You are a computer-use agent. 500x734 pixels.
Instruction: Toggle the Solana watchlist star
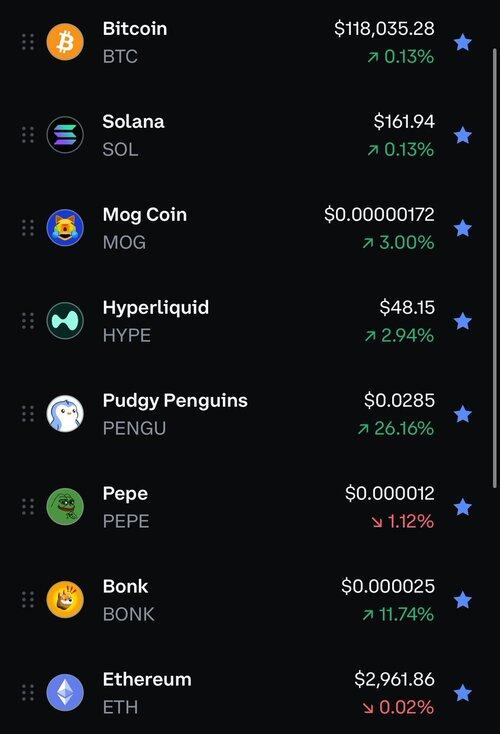[463, 135]
